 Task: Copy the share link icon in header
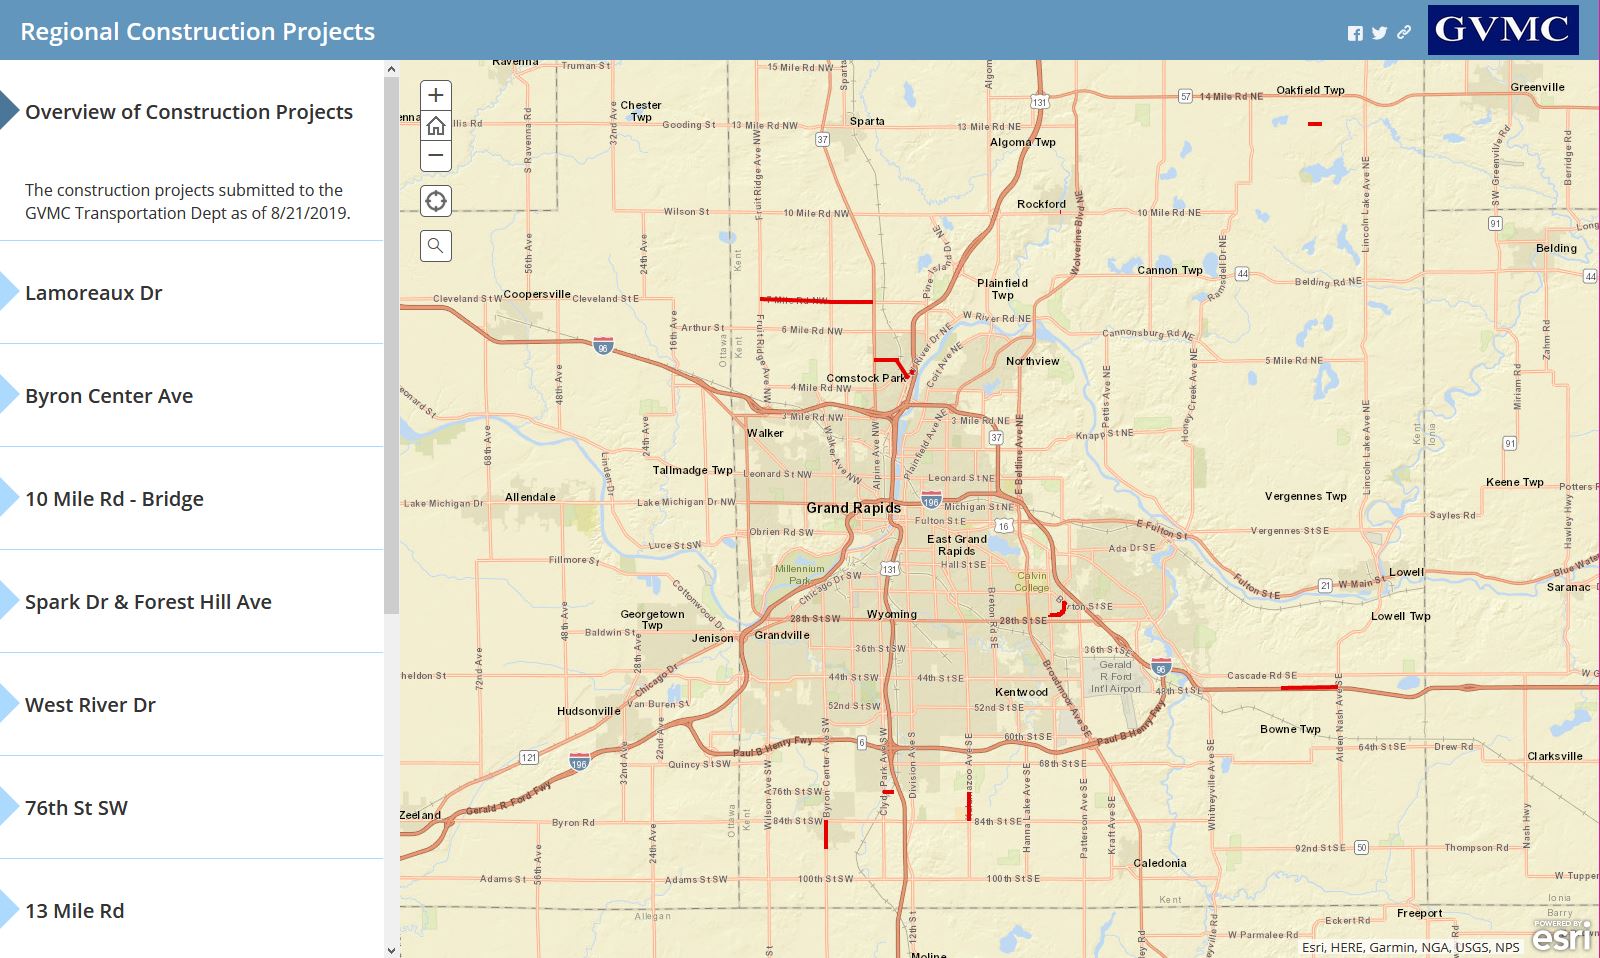click(1404, 33)
